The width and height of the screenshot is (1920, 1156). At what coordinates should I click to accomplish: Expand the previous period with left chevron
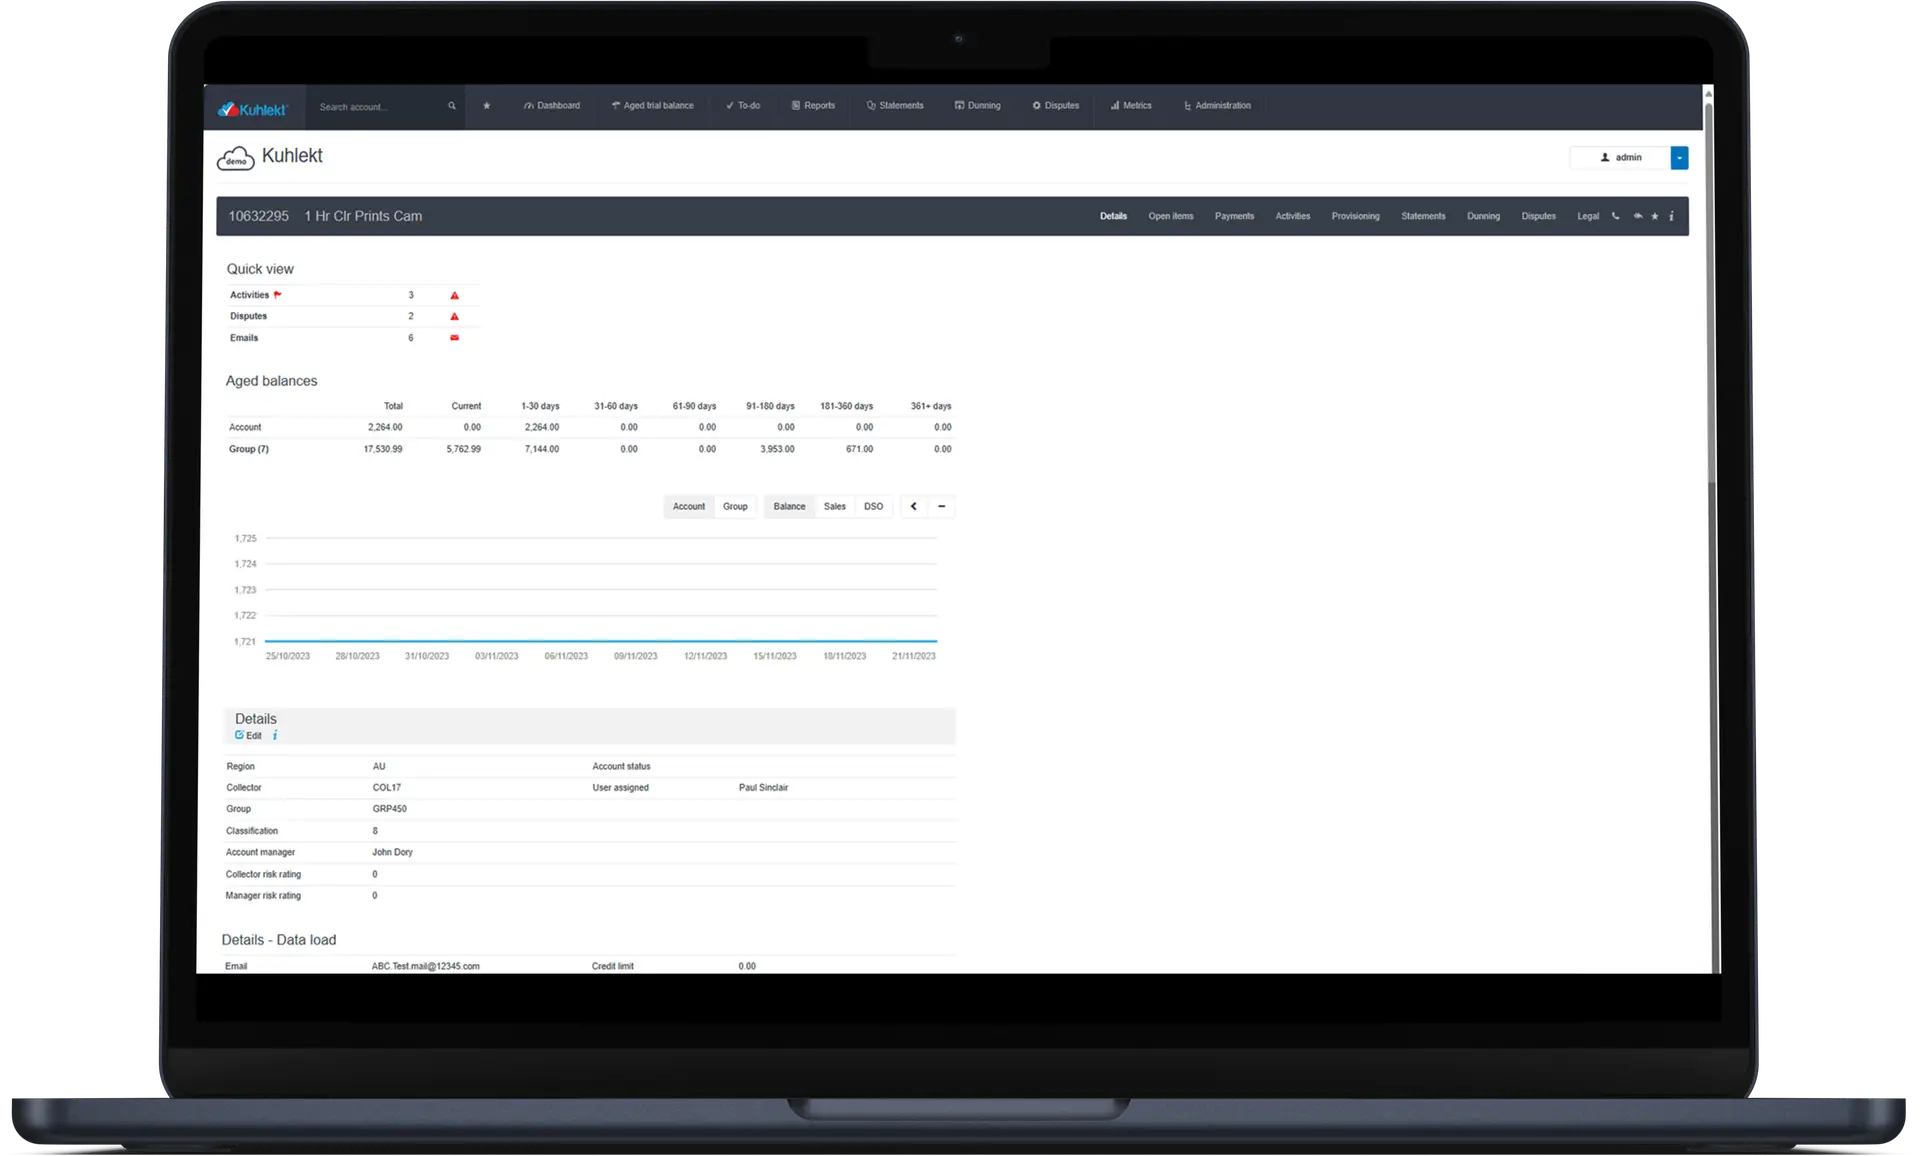tap(913, 506)
